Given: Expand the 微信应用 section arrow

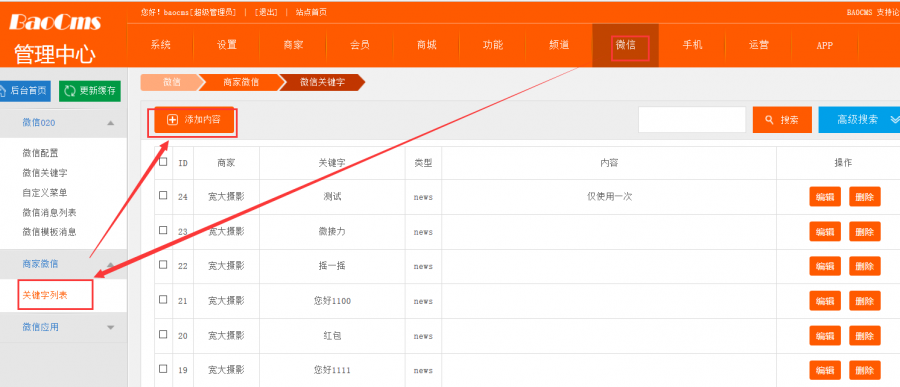Looking at the screenshot, I should pyautogui.click(x=111, y=327).
